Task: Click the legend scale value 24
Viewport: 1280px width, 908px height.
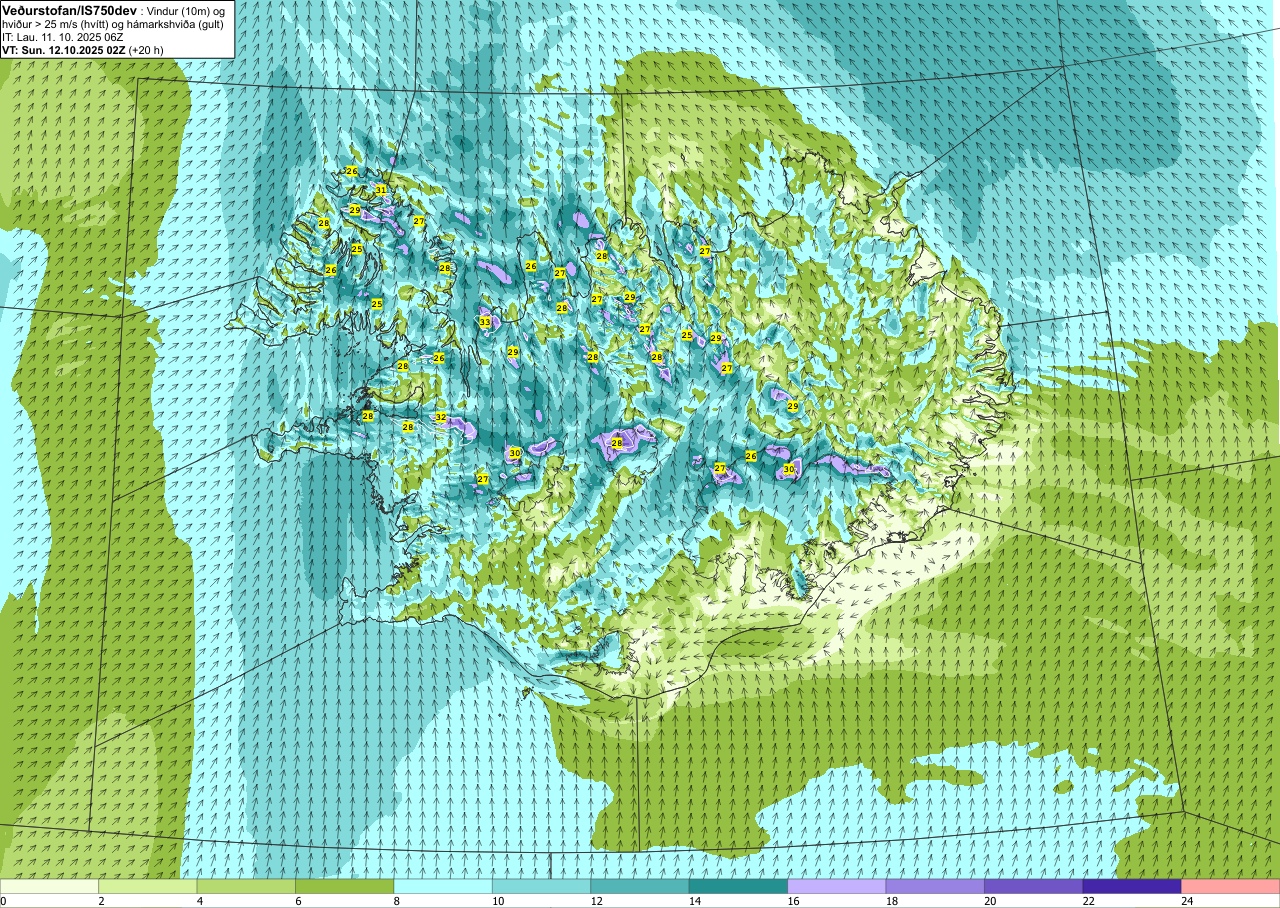Action: pyautogui.click(x=1186, y=901)
